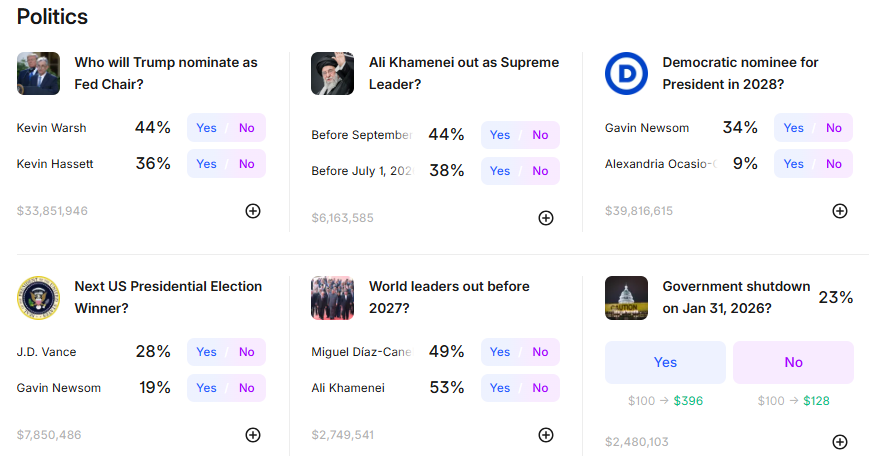Screen dimensions: 869x464
Task: Click plus icon on World leaders out market
Action: point(546,435)
